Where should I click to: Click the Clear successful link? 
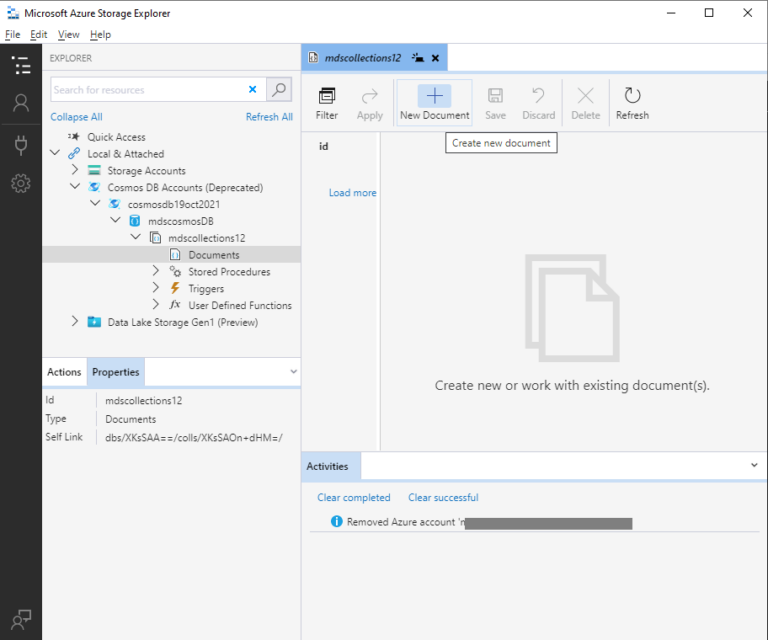point(443,498)
